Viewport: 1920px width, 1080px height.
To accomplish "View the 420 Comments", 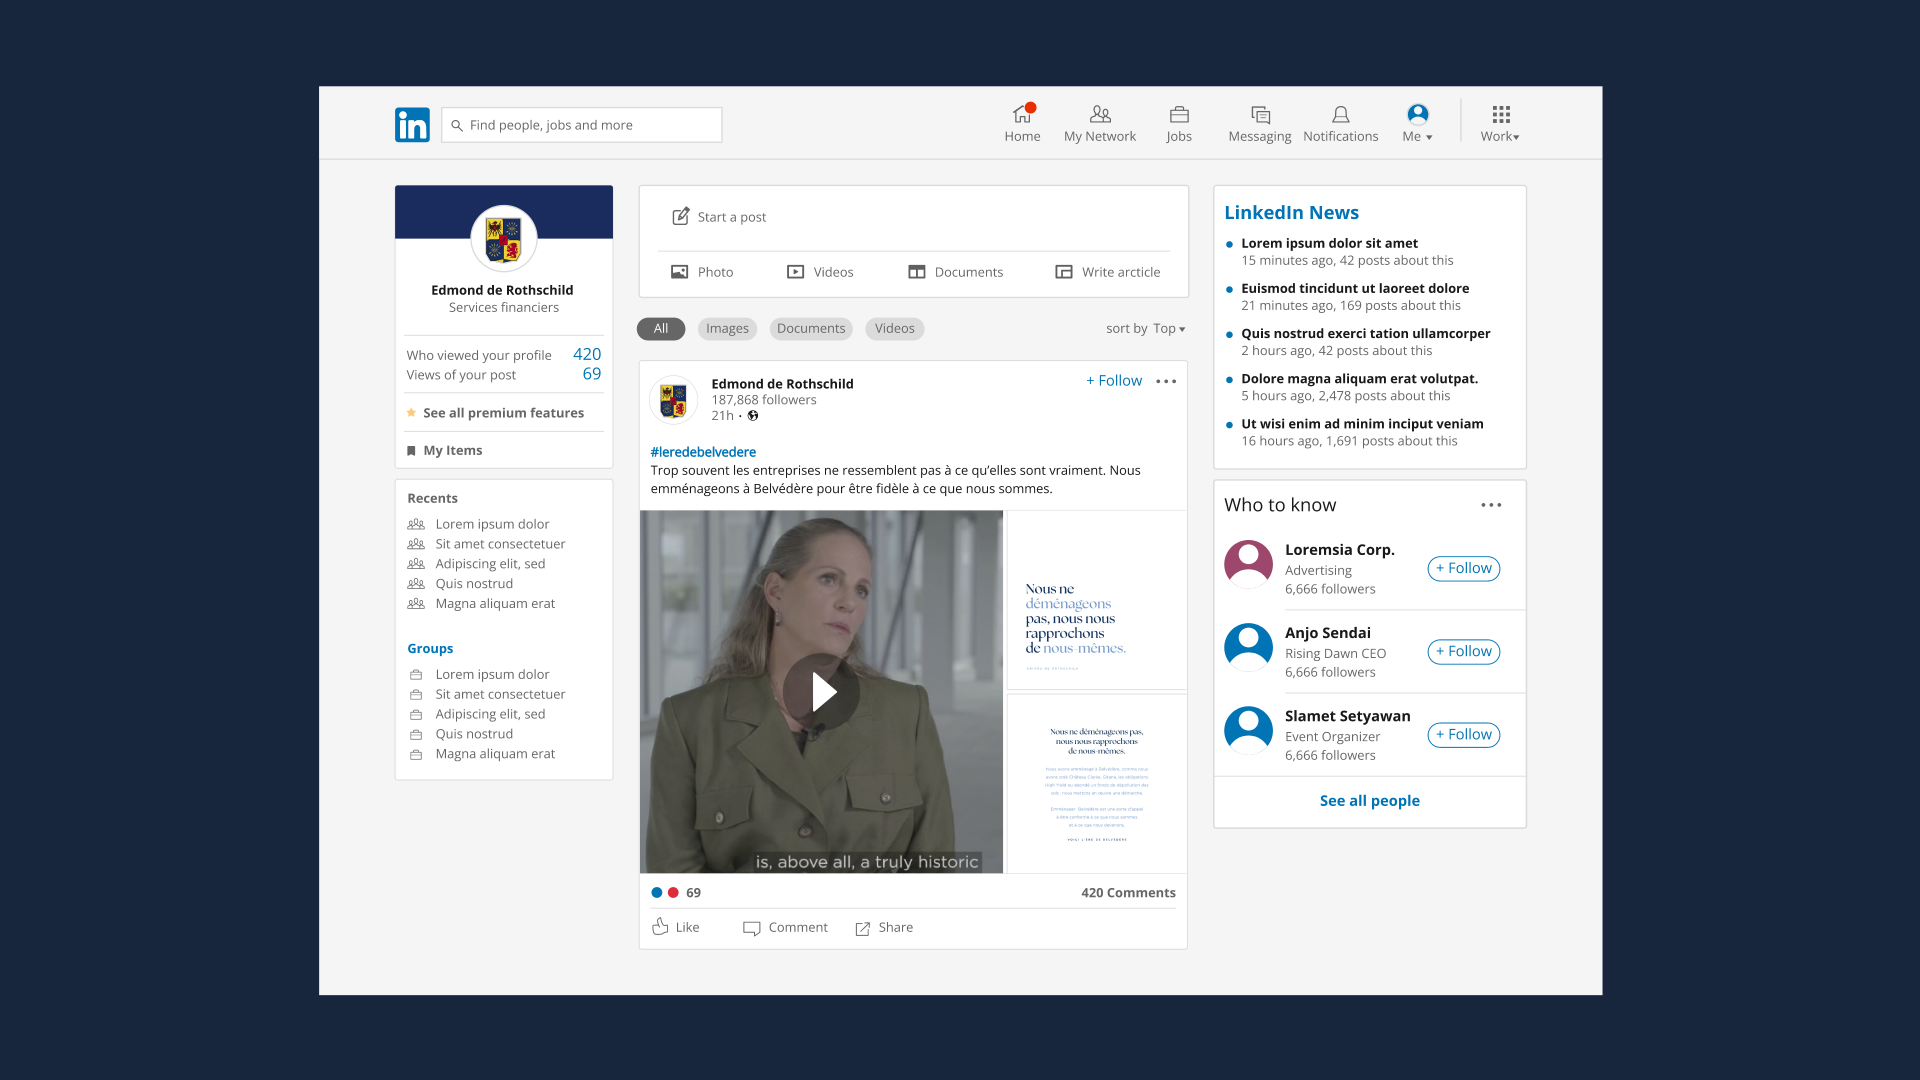I will (1128, 892).
